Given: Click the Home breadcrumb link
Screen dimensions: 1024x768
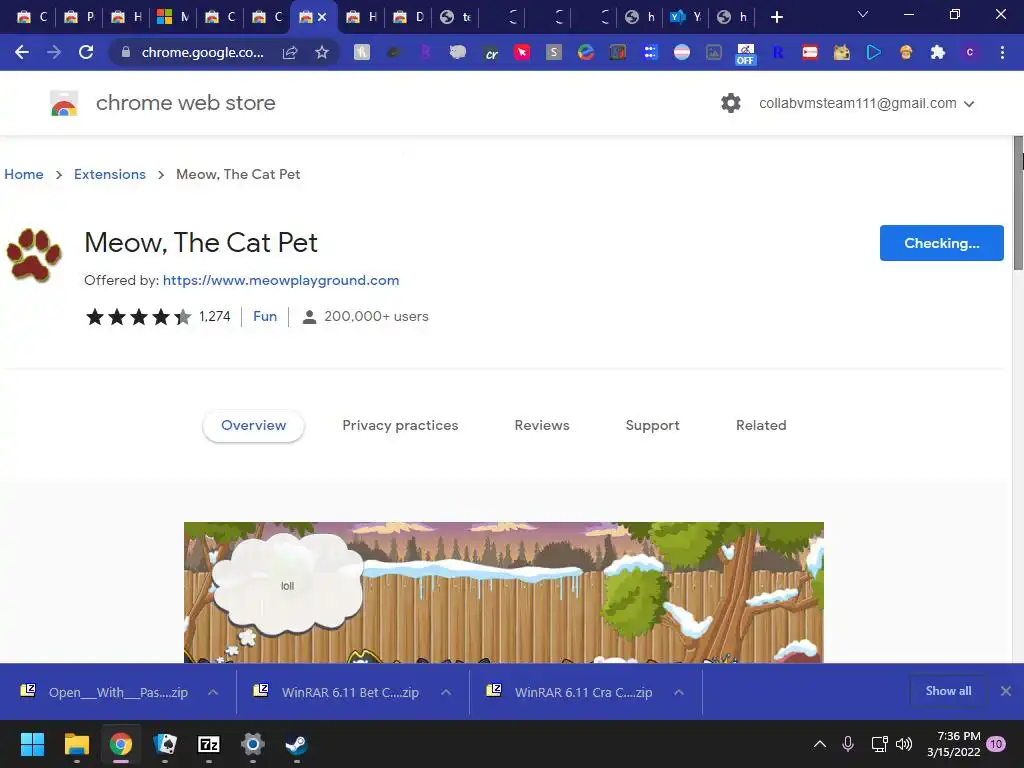Looking at the screenshot, I should 24,174.
